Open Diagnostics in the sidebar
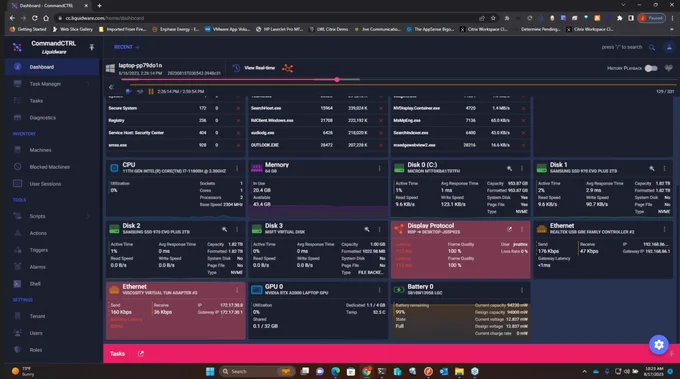 [42, 118]
